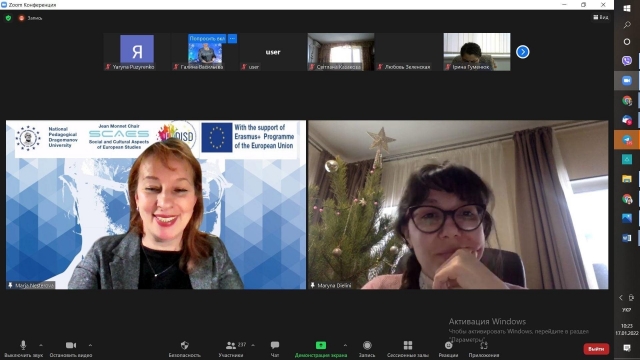
Task: Open Breakout Rooms from the toolbar
Action: coord(408,348)
